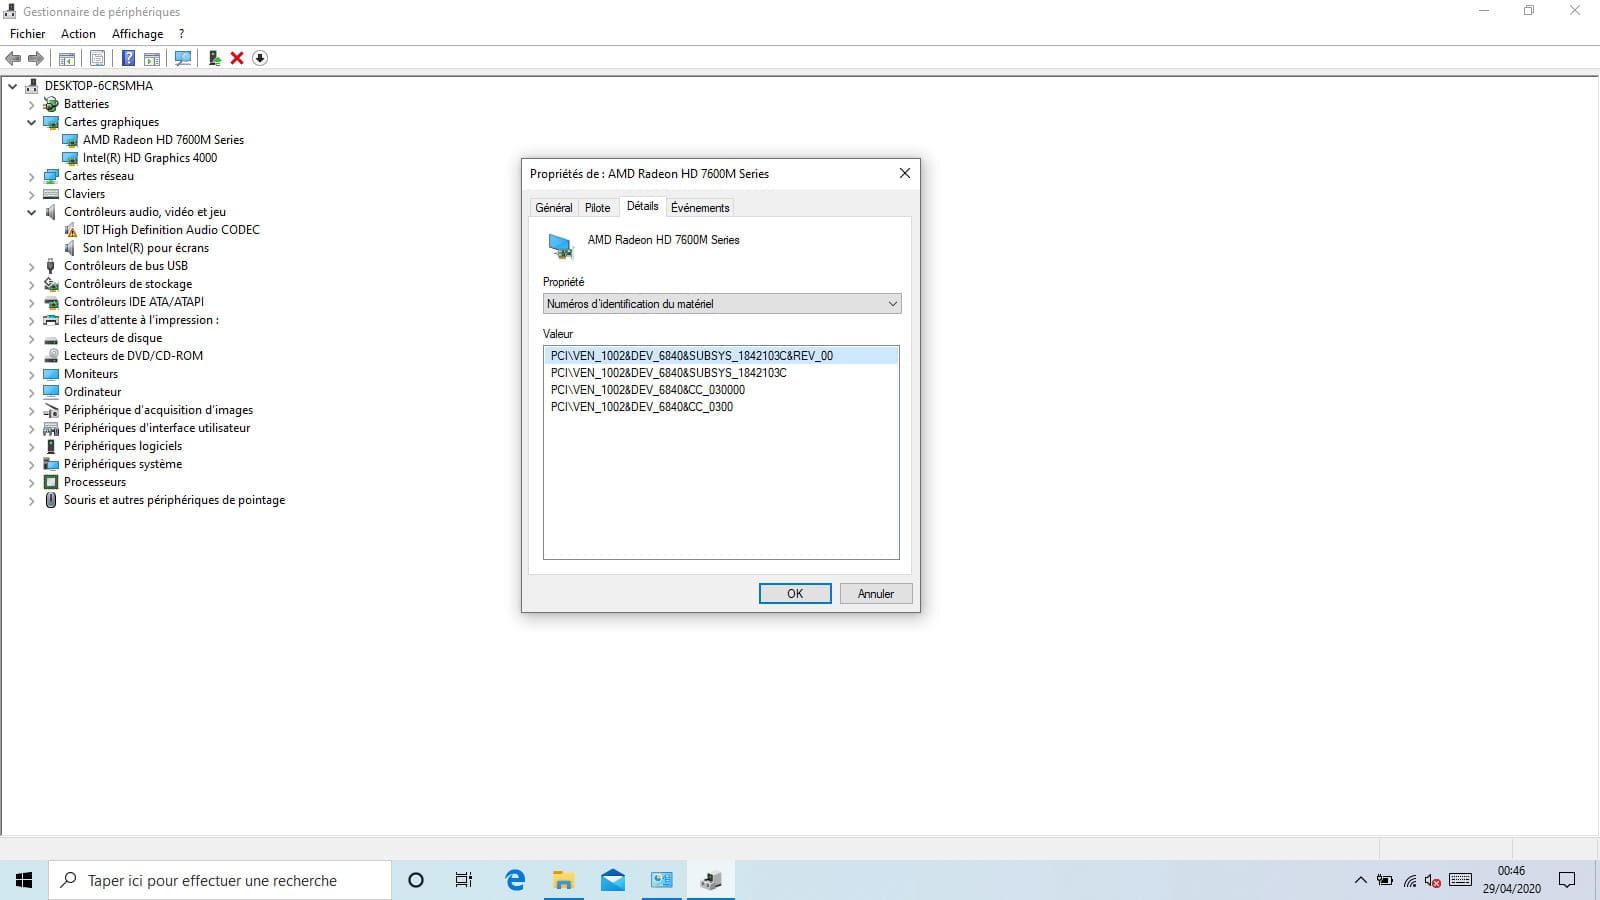
Task: Switch to the Événements tab
Action: pos(700,208)
